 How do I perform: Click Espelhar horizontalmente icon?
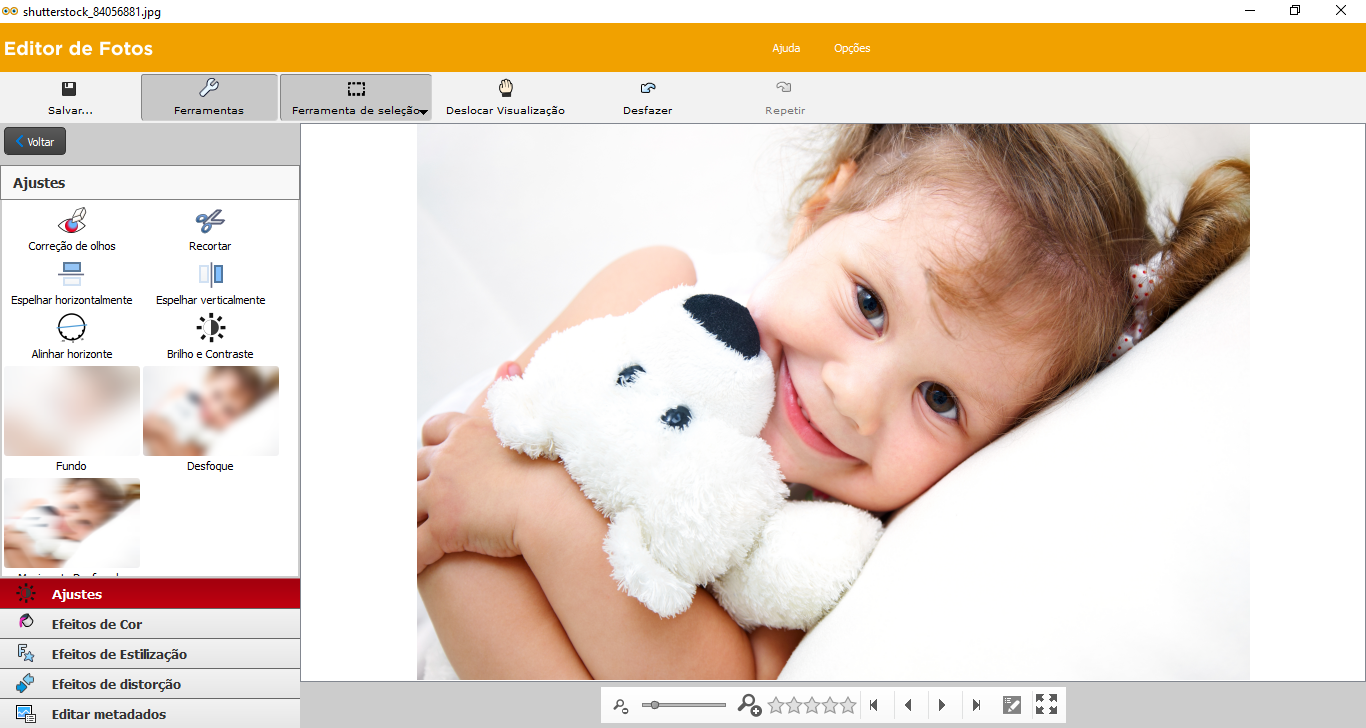point(72,275)
